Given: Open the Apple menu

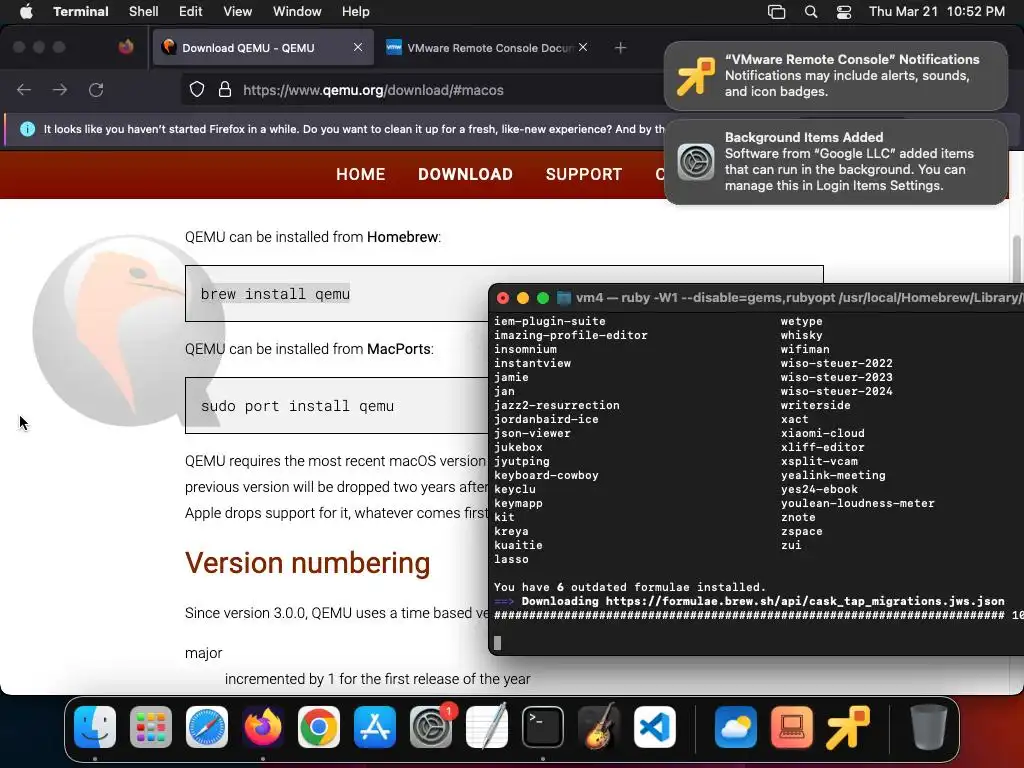Looking at the screenshot, I should (26, 11).
